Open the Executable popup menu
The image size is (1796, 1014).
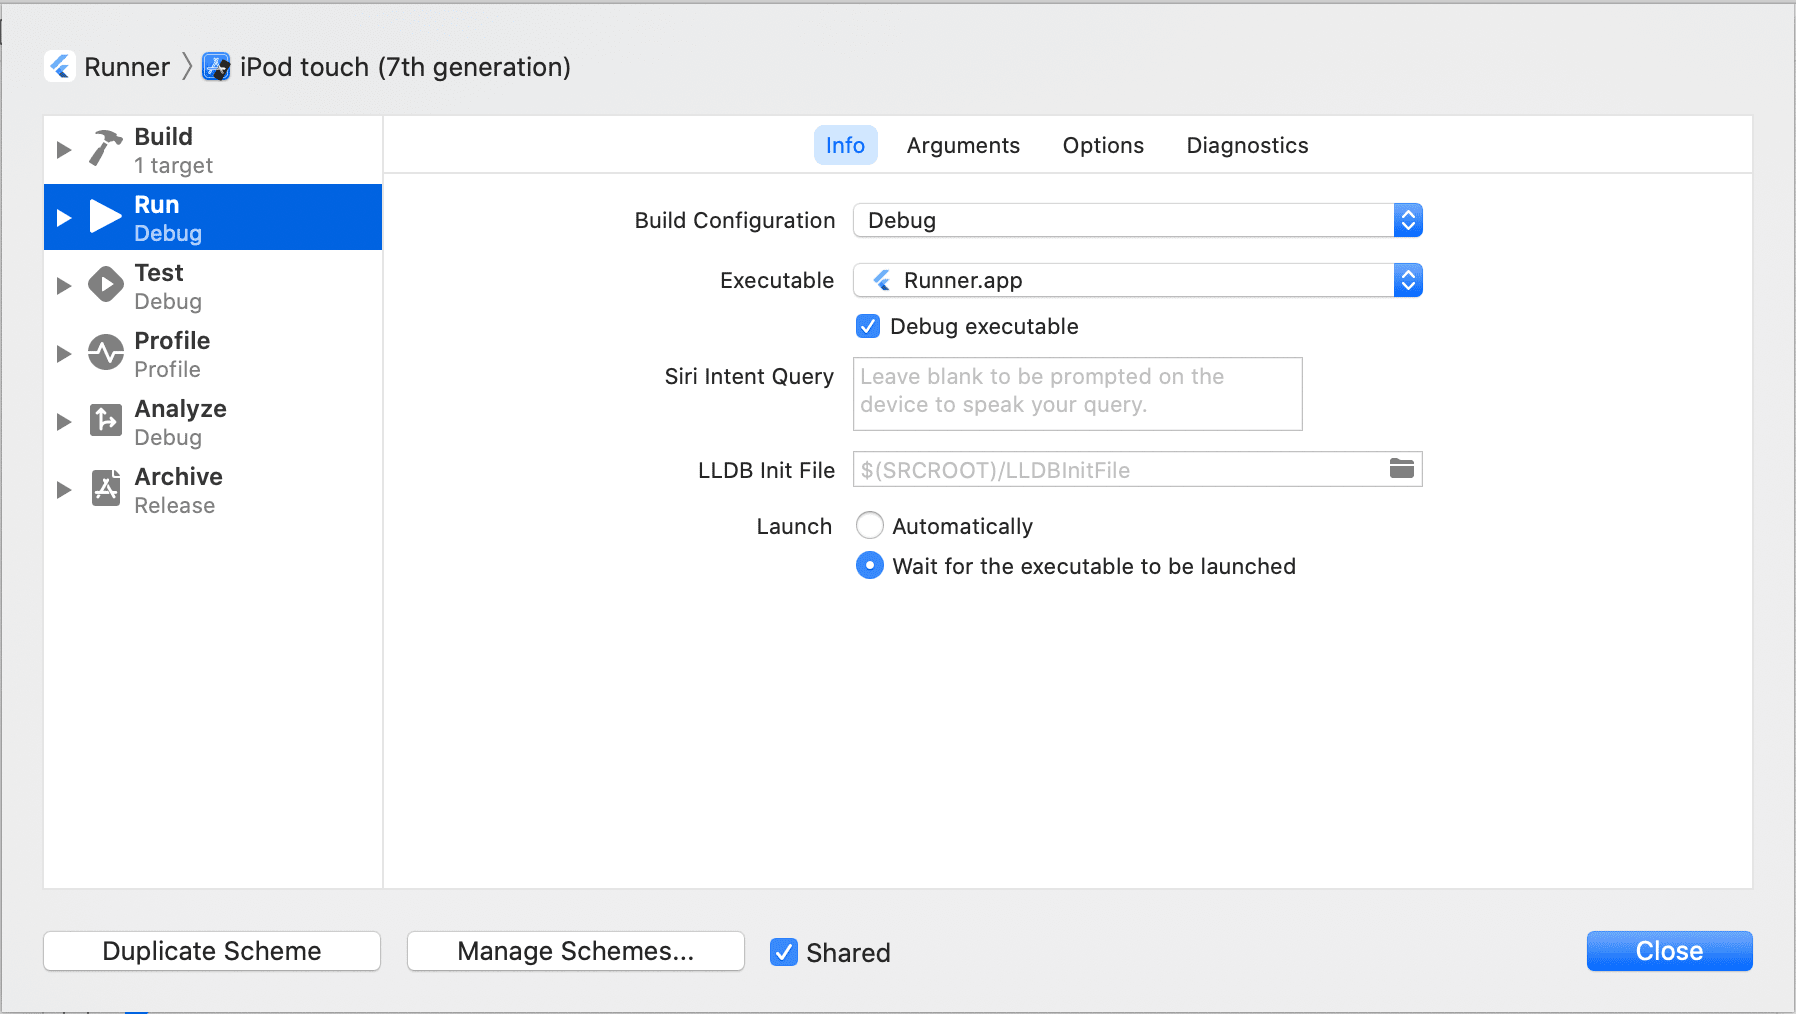click(1137, 280)
